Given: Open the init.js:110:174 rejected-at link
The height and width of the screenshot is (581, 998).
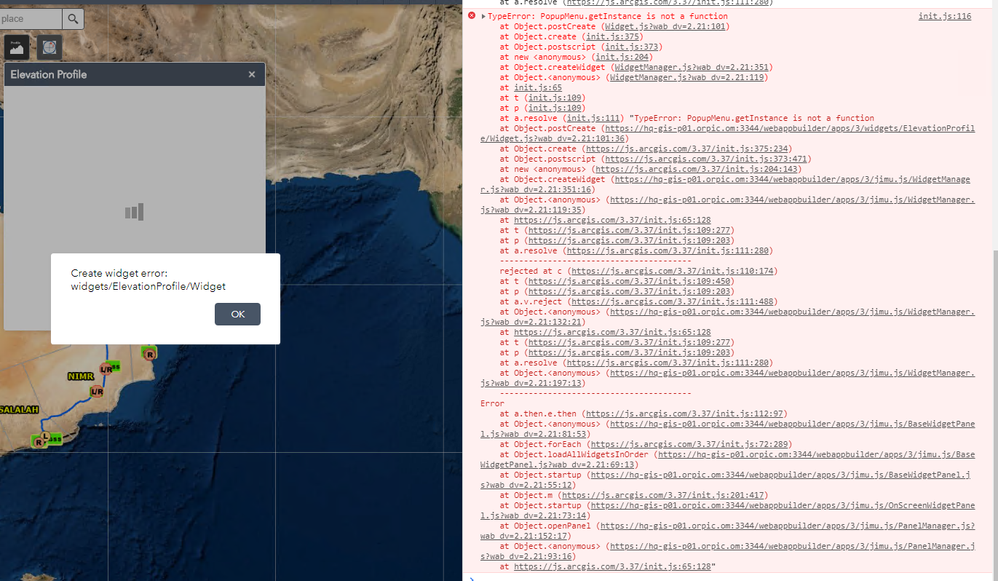Looking at the screenshot, I should coord(672,271).
